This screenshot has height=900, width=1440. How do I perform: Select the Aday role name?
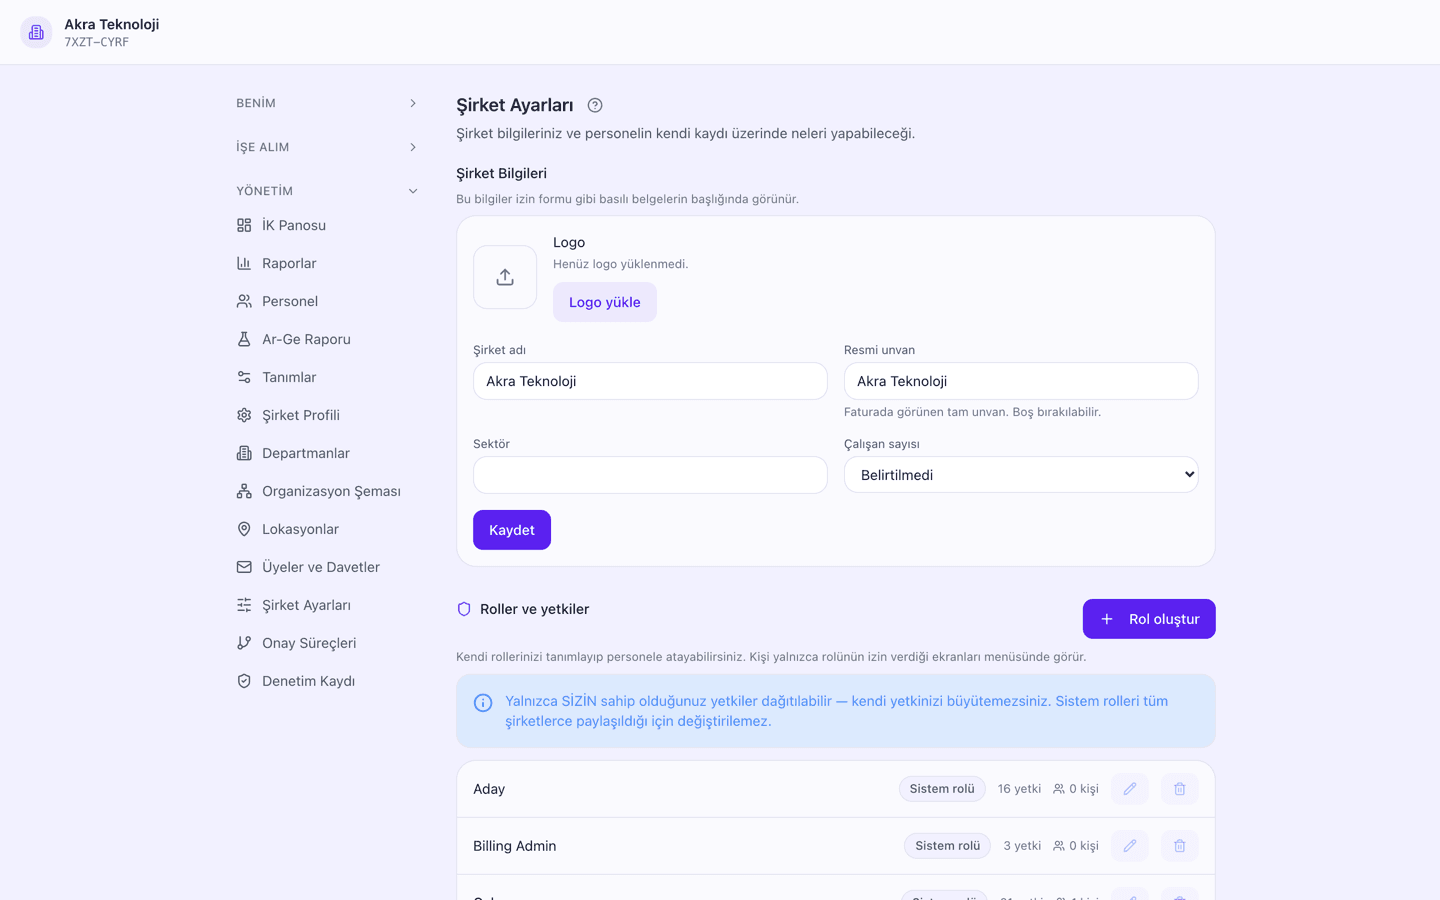[489, 789]
